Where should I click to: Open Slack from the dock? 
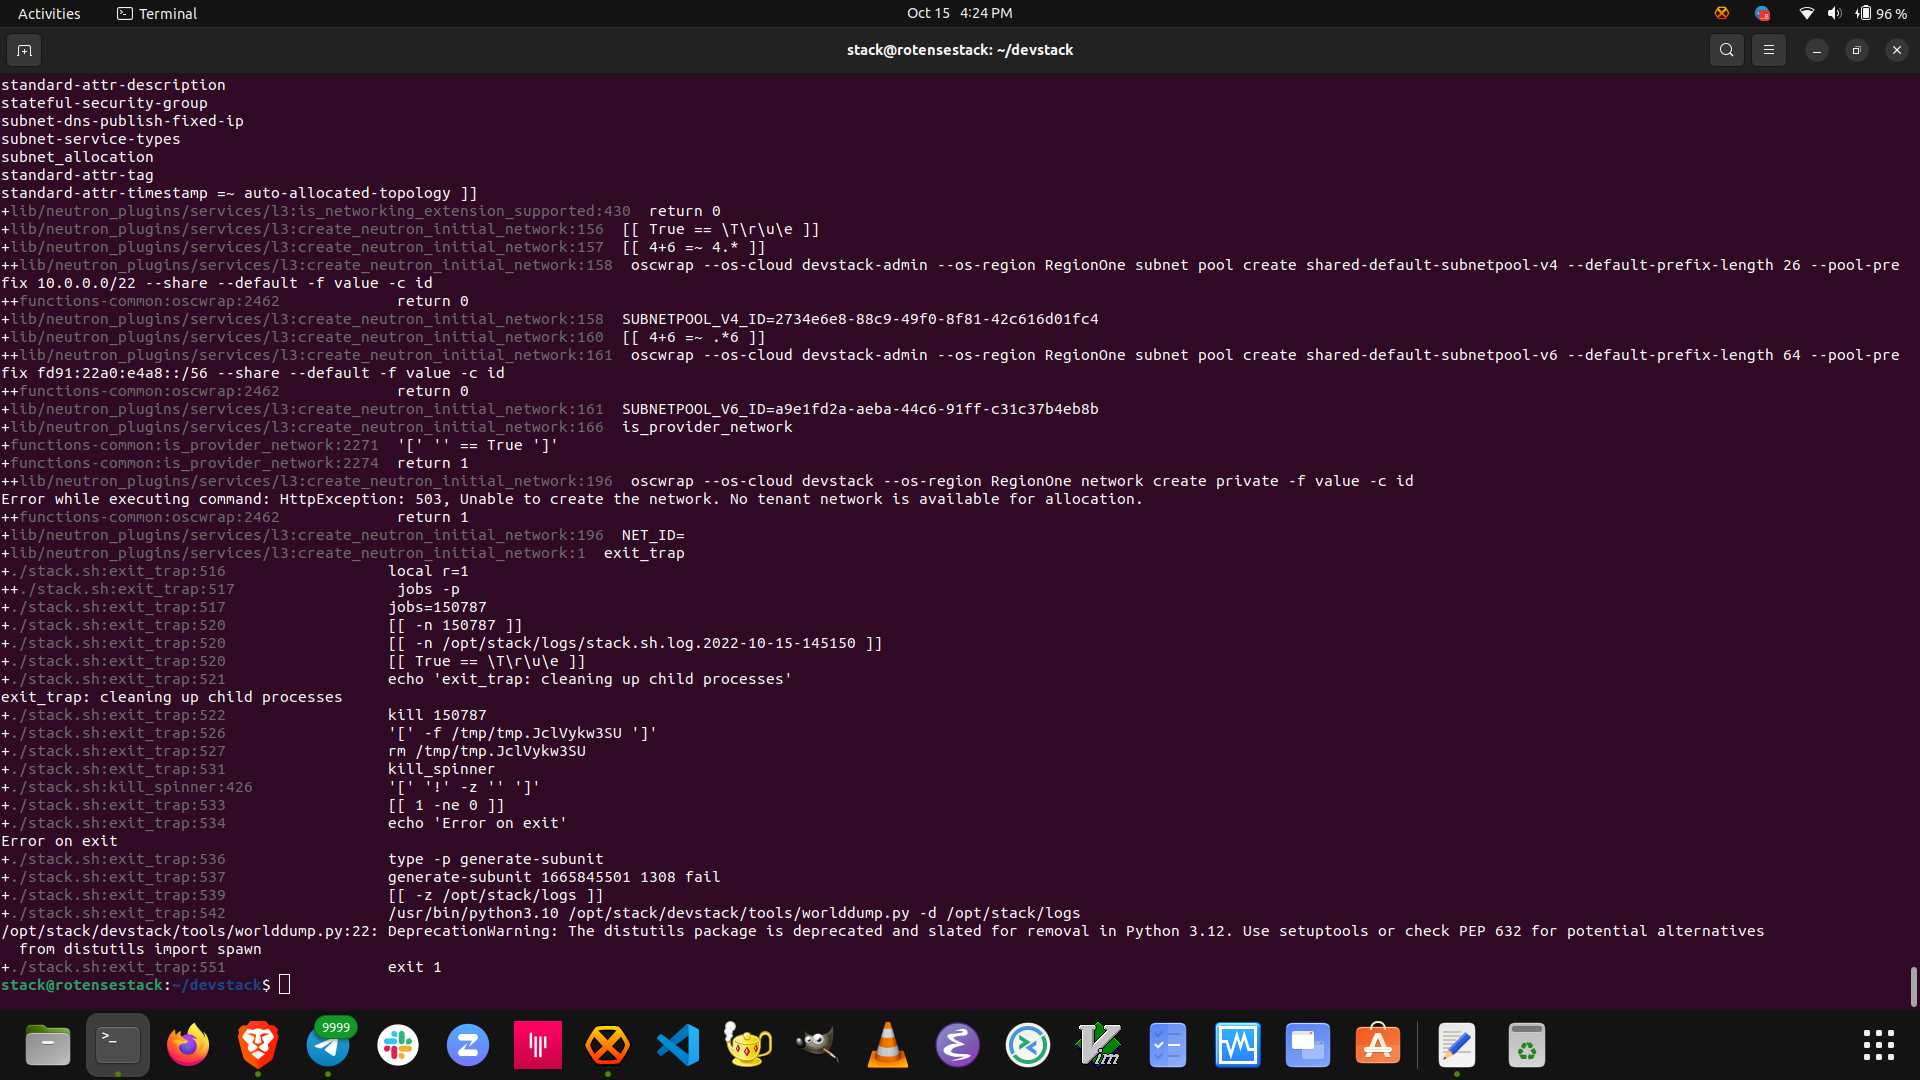(398, 1045)
